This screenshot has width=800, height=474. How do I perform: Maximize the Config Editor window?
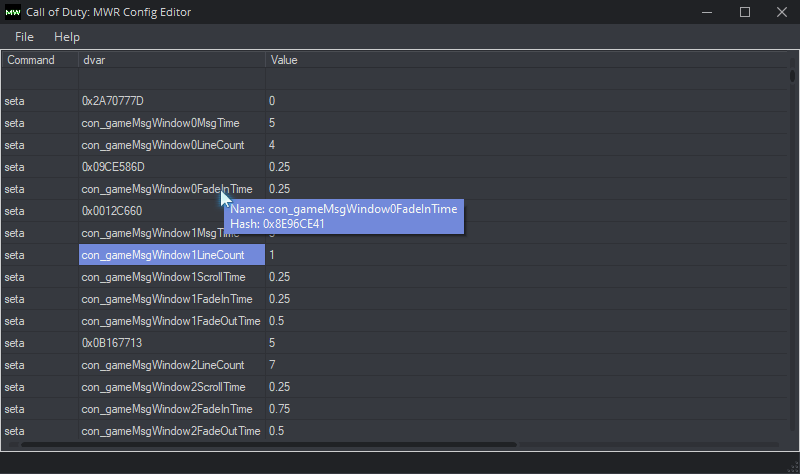(745, 12)
